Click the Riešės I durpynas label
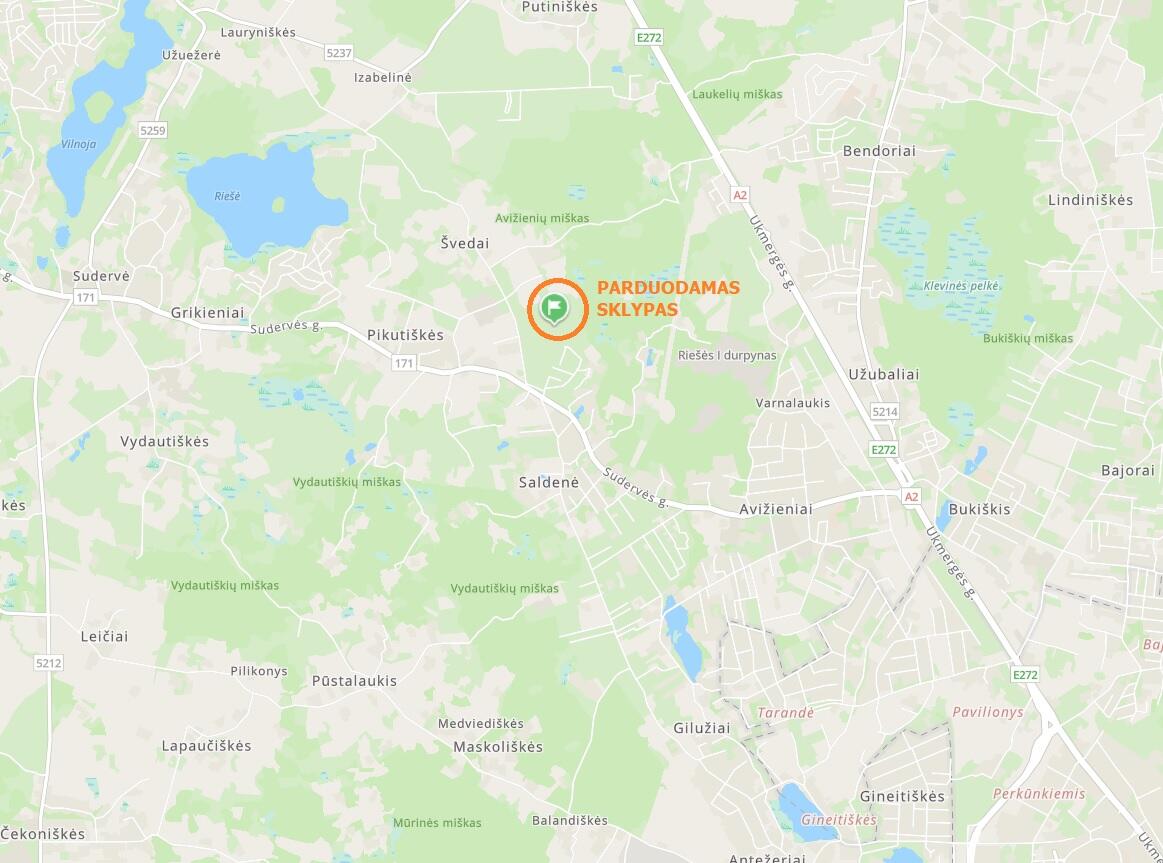The height and width of the screenshot is (863, 1163). click(x=727, y=355)
